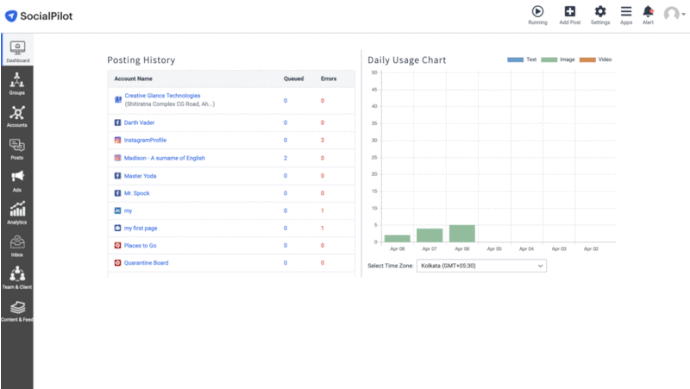Click the queued count for Darth Vader
This screenshot has height=389, width=690.
coord(285,123)
